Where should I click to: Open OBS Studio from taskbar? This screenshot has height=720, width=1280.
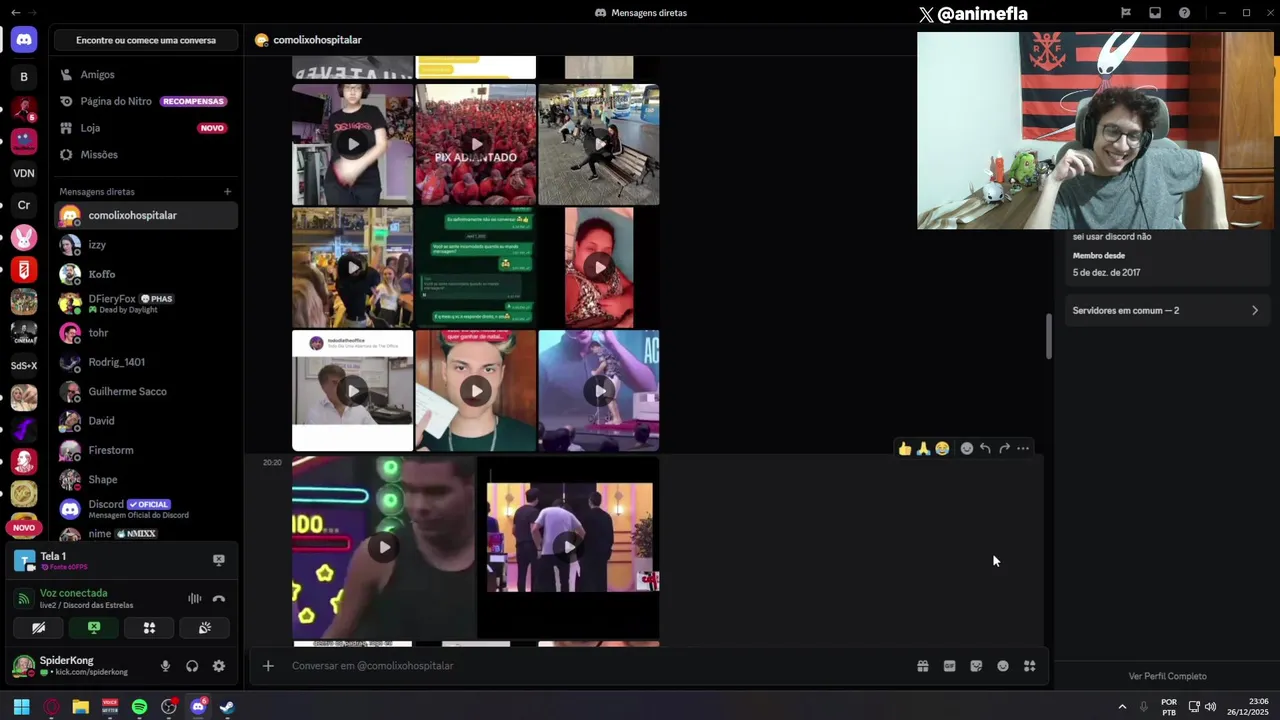pos(169,707)
